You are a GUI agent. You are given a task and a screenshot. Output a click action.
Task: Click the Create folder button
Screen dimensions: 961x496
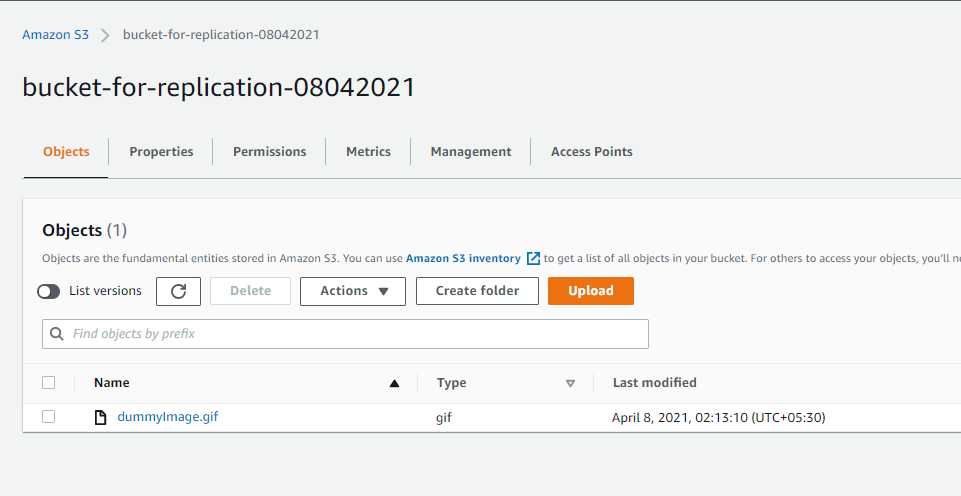(x=477, y=291)
